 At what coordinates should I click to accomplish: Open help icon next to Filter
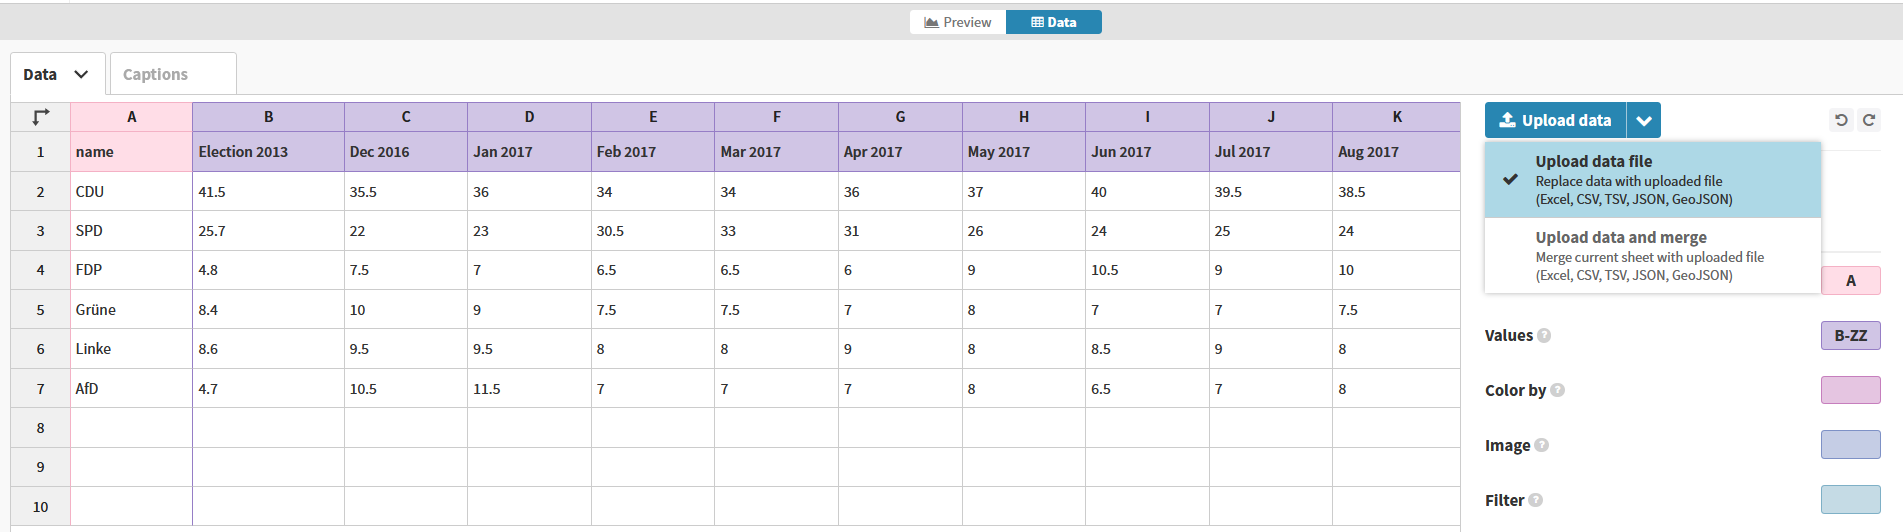click(1535, 501)
